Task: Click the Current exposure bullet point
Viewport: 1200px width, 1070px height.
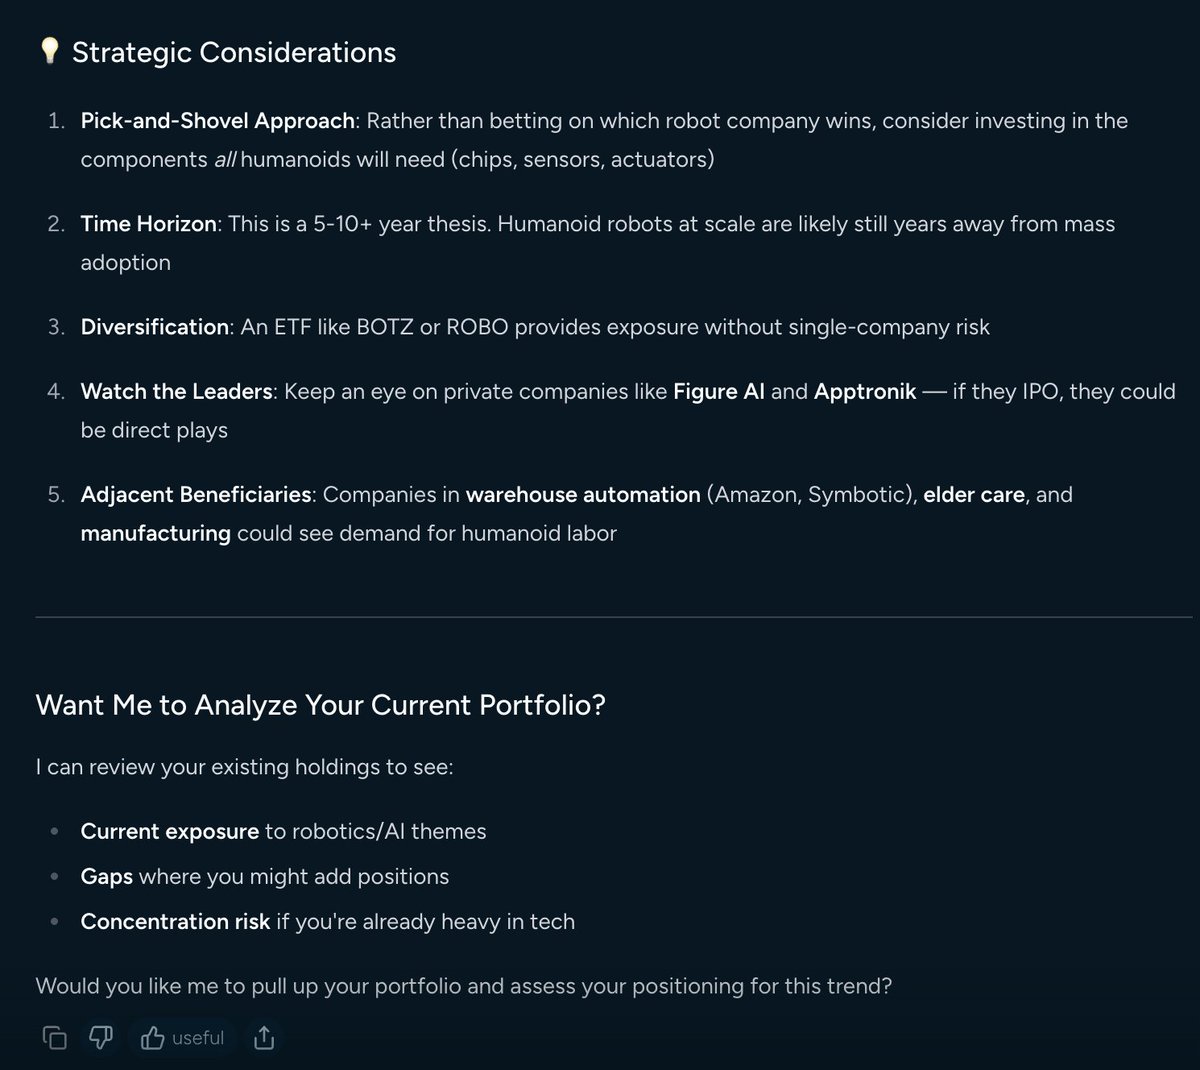Action: tap(170, 831)
